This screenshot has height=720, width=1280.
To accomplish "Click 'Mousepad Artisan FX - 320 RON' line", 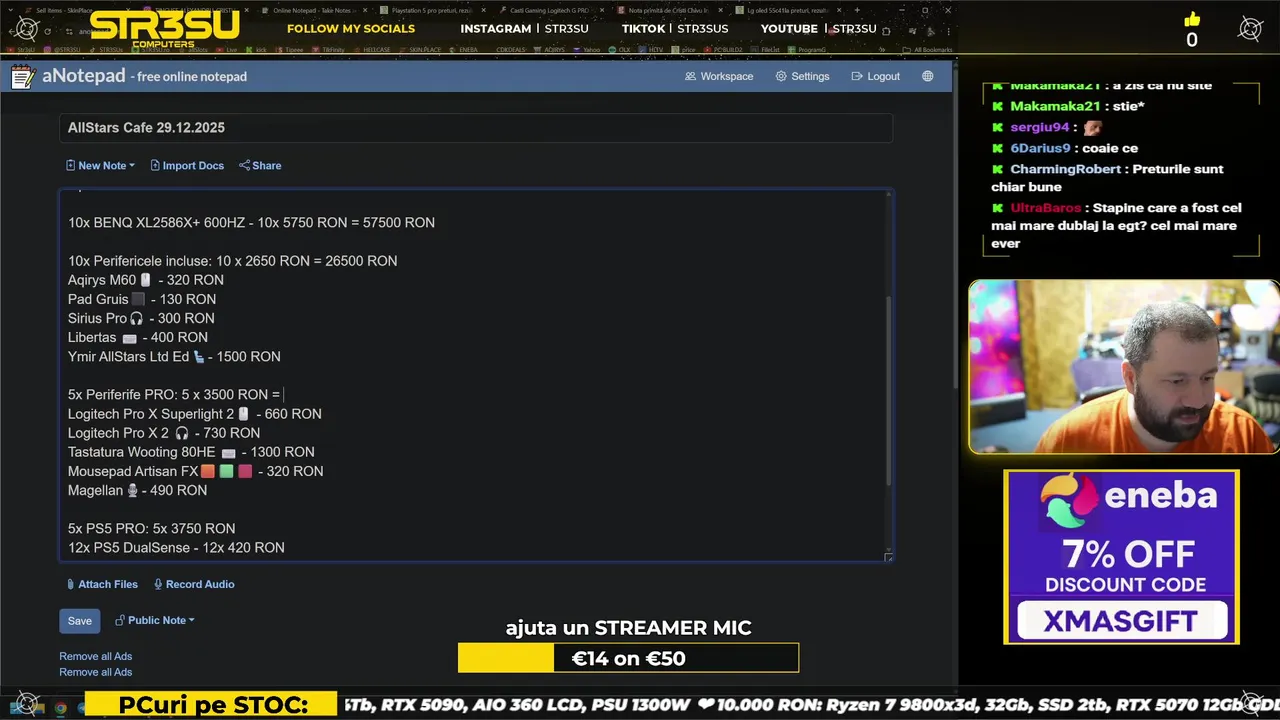I will (x=196, y=471).
